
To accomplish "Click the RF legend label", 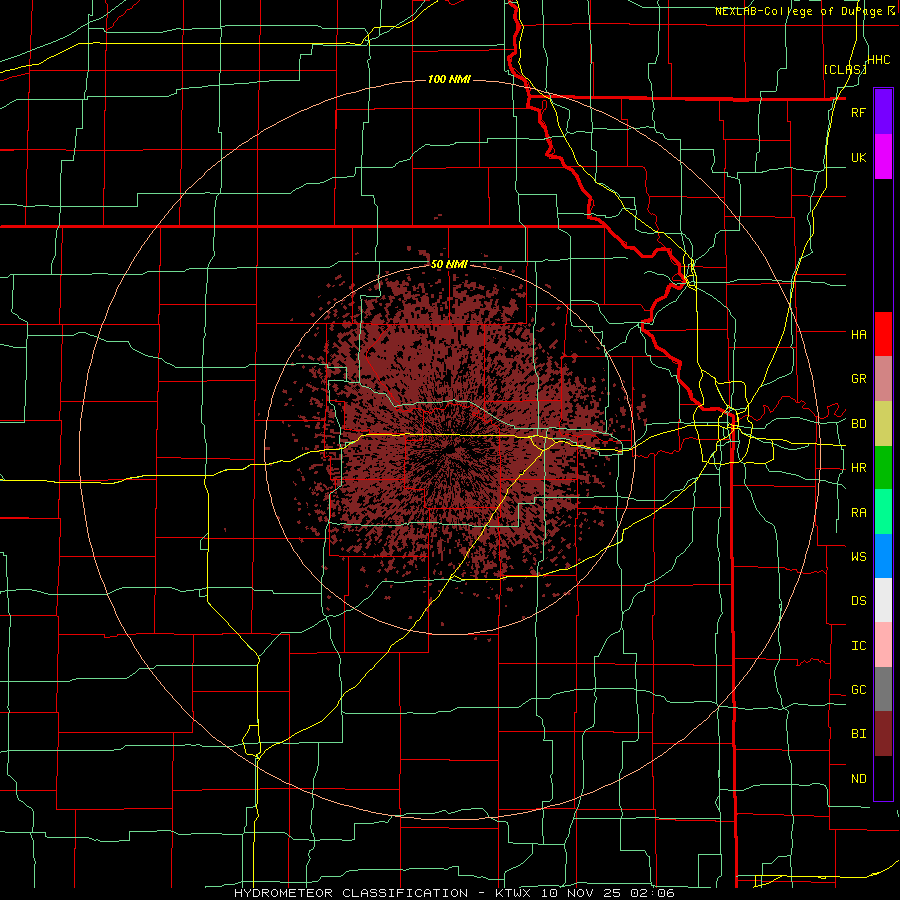I will [858, 112].
